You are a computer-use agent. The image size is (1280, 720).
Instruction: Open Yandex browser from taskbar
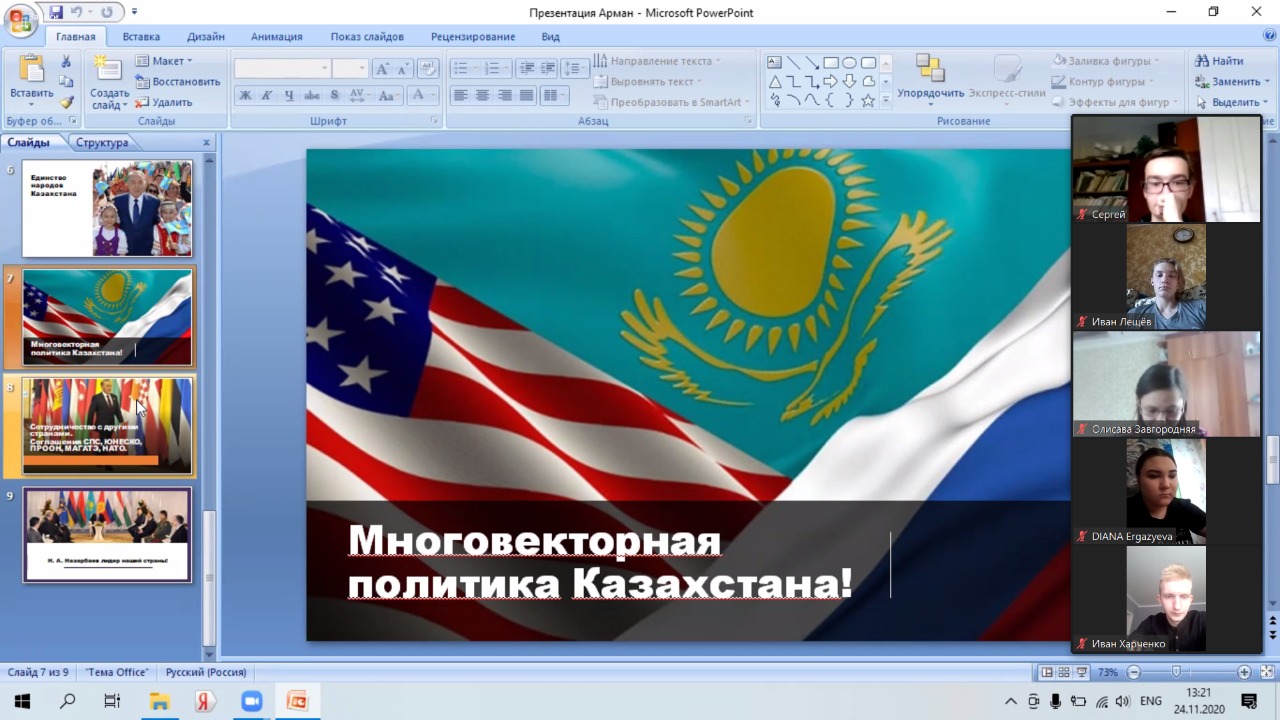[205, 701]
